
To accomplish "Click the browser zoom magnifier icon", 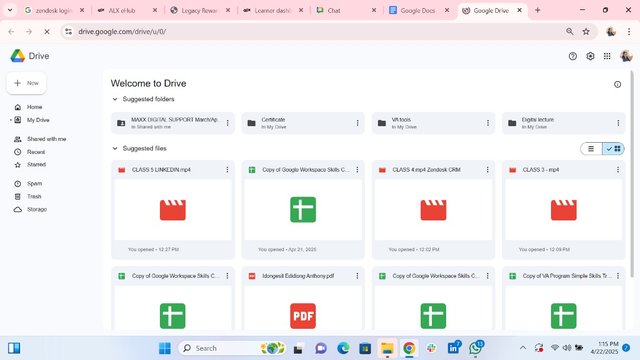I will (x=569, y=31).
